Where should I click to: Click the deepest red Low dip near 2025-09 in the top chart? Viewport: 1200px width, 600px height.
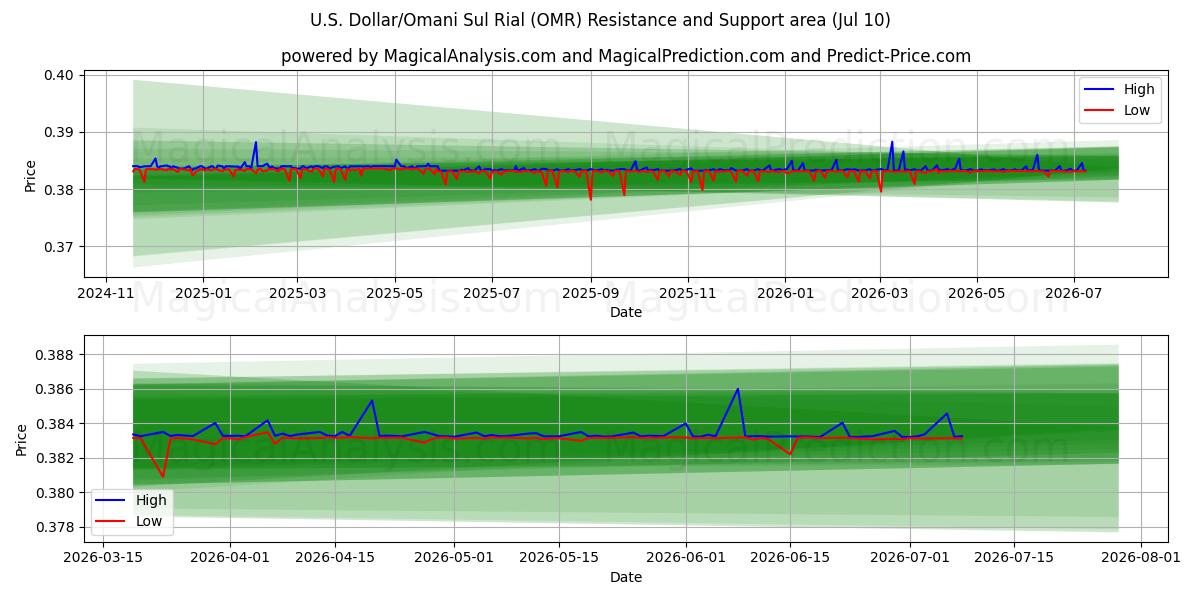(x=590, y=199)
